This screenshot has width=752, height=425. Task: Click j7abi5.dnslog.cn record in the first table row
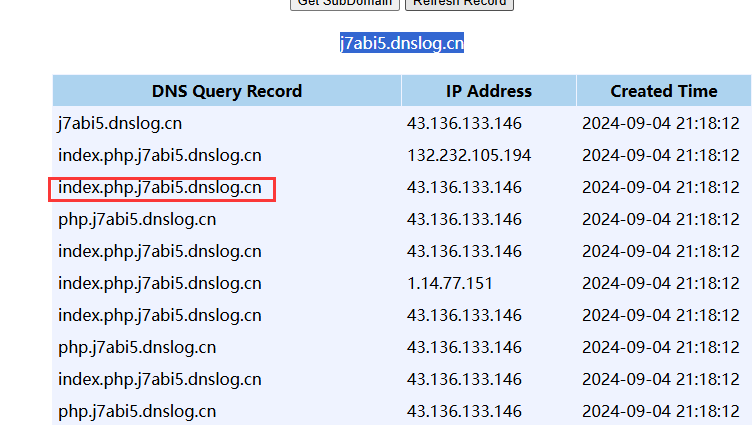[x=120, y=123]
